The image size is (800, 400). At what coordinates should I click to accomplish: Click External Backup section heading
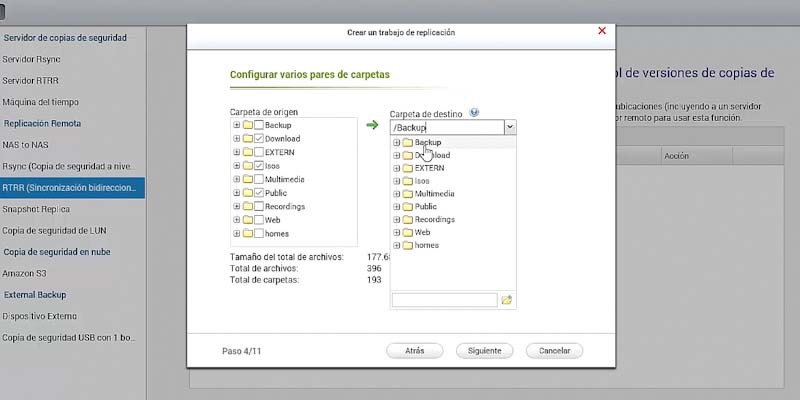tap(35, 295)
